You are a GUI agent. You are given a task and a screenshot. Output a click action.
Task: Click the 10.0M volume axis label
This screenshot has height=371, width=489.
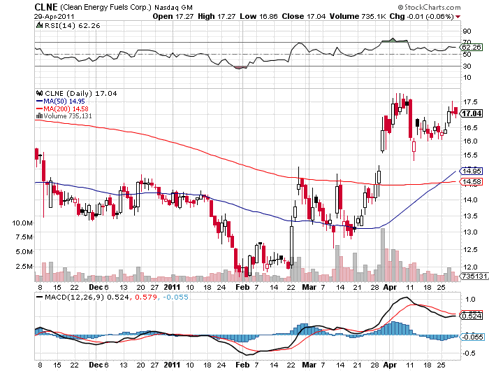[22, 223]
